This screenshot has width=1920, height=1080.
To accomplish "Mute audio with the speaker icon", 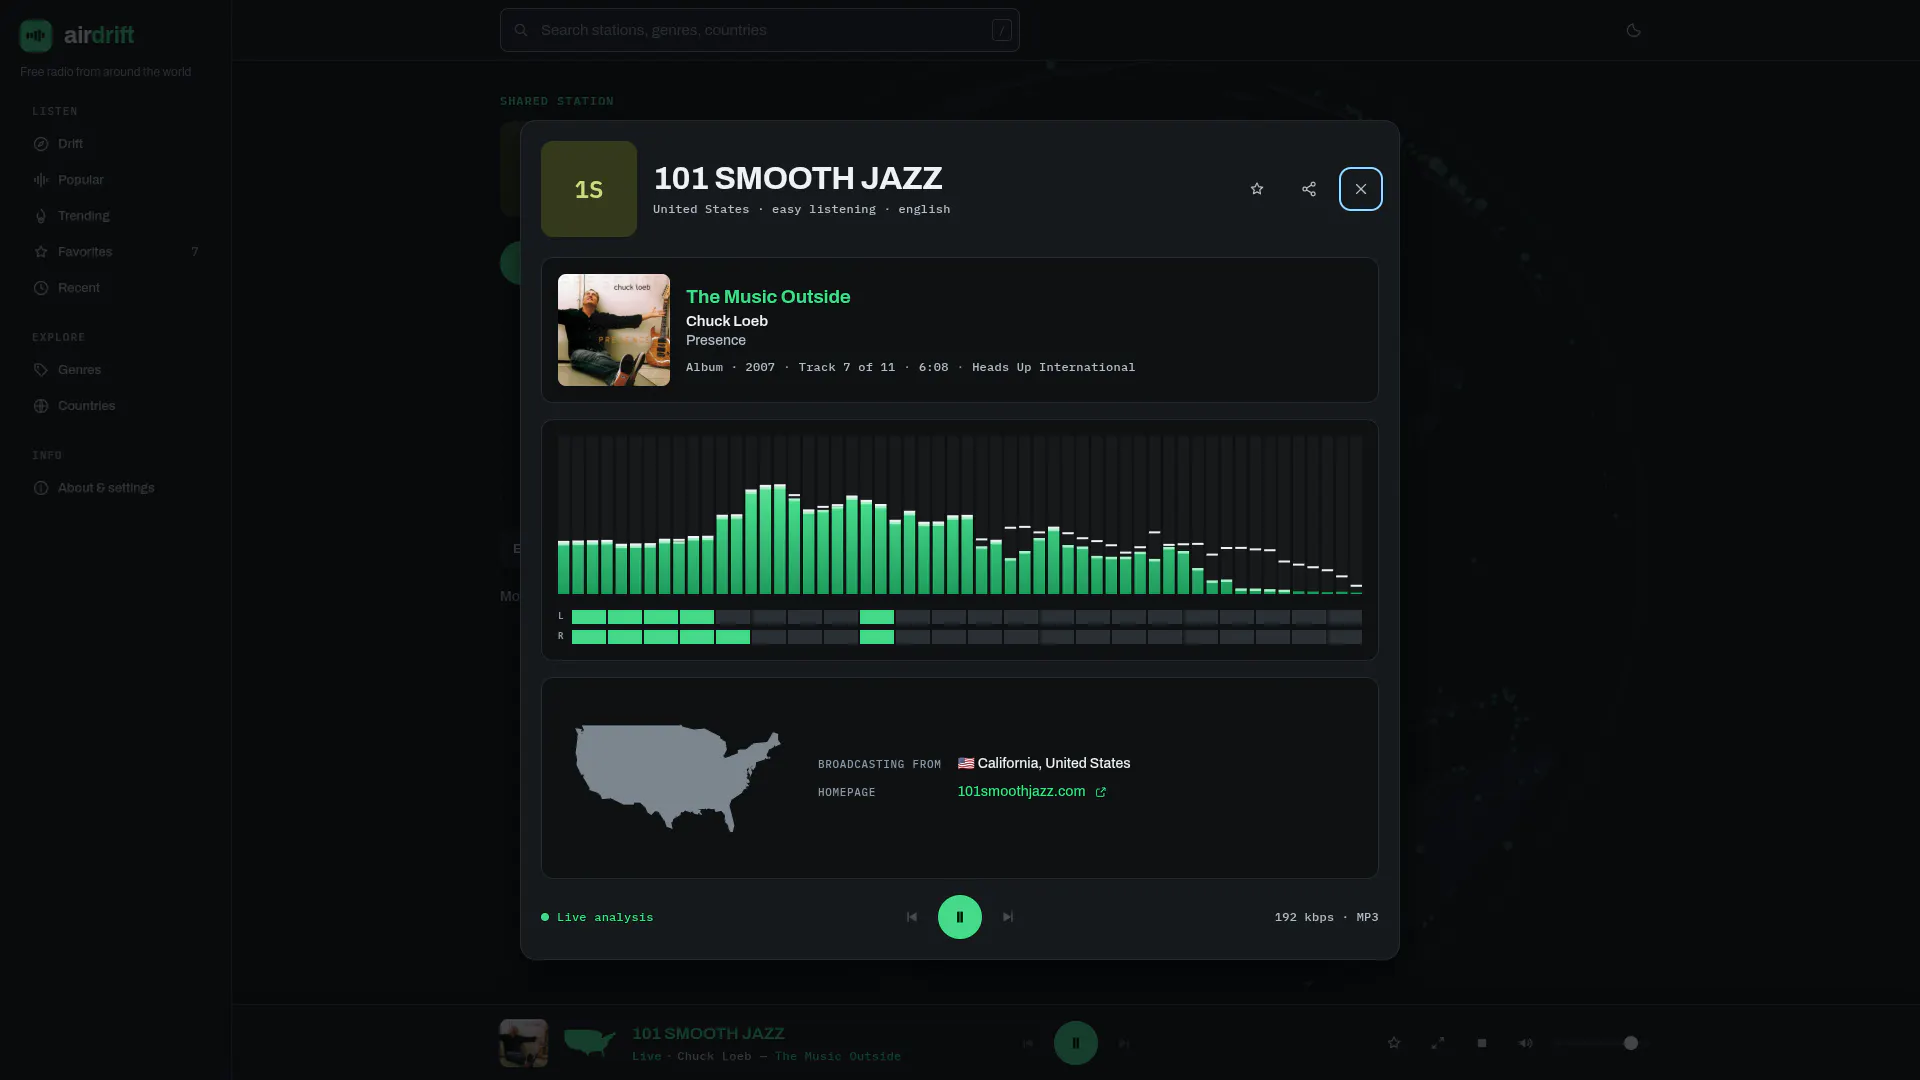I will (x=1526, y=1043).
